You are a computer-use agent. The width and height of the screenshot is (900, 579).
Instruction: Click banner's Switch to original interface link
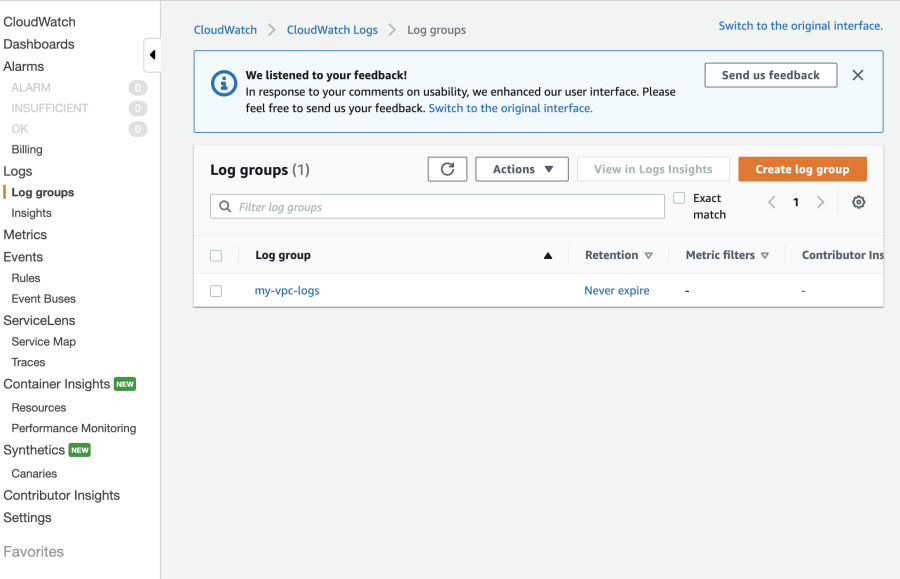(x=510, y=108)
